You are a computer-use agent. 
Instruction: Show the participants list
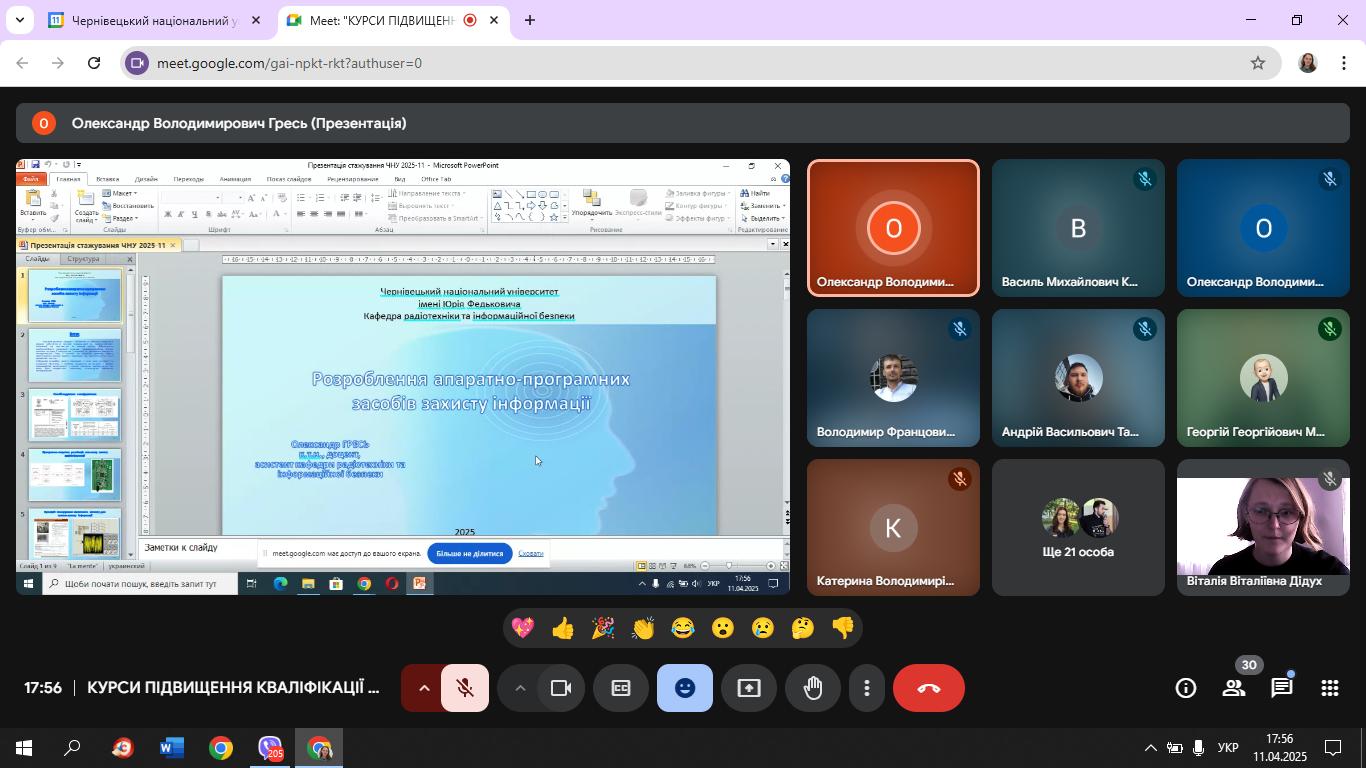tap(1234, 688)
